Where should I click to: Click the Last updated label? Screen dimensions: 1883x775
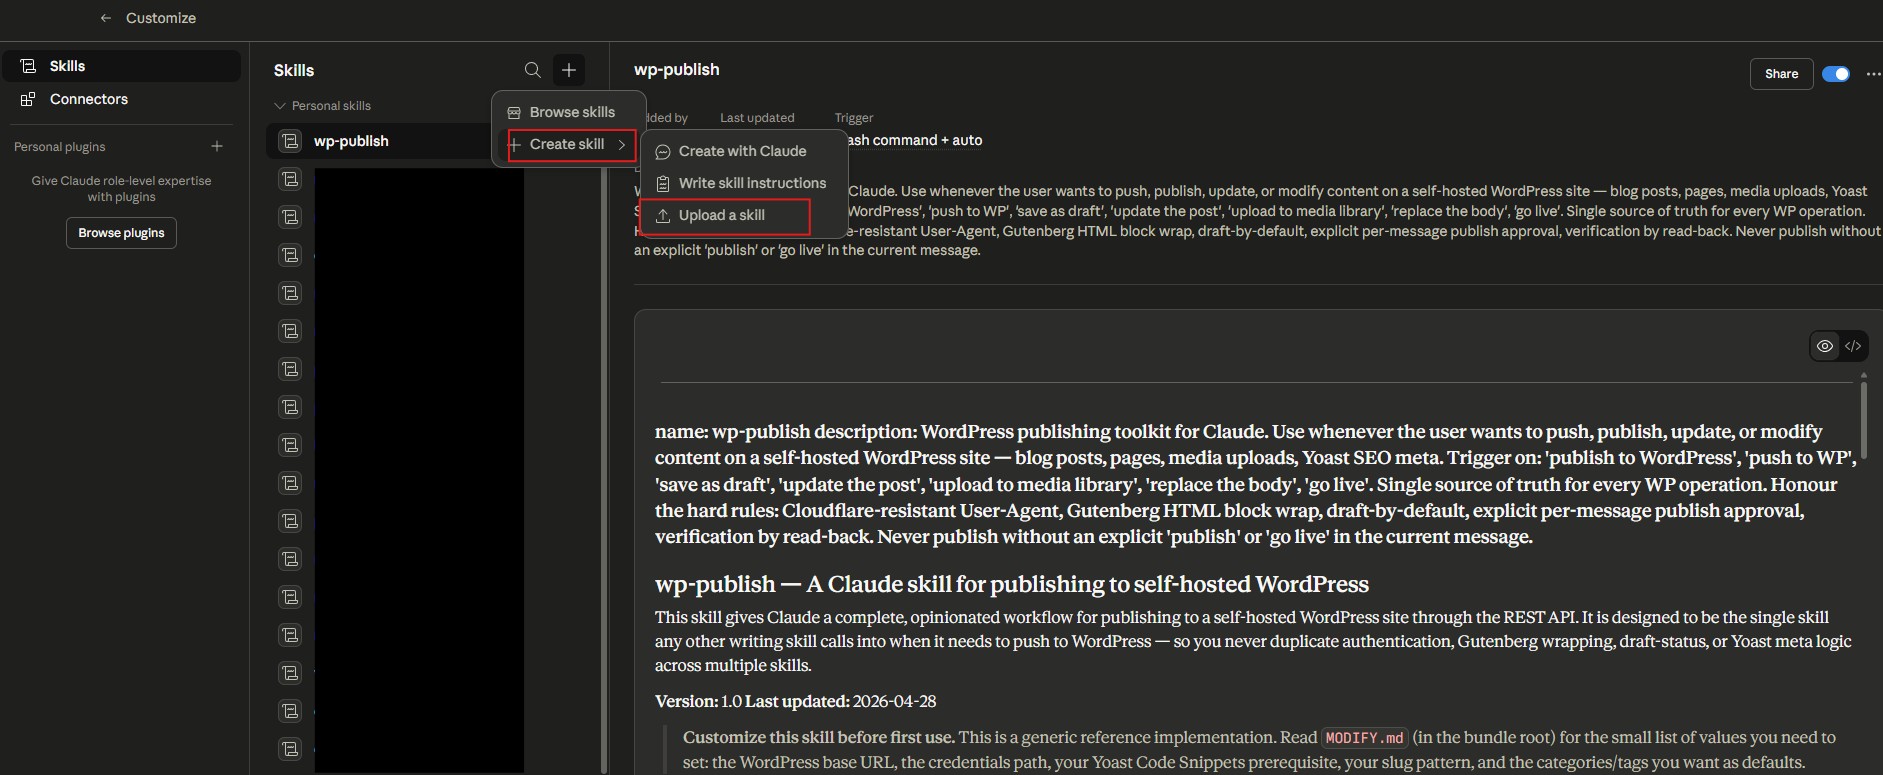click(757, 117)
